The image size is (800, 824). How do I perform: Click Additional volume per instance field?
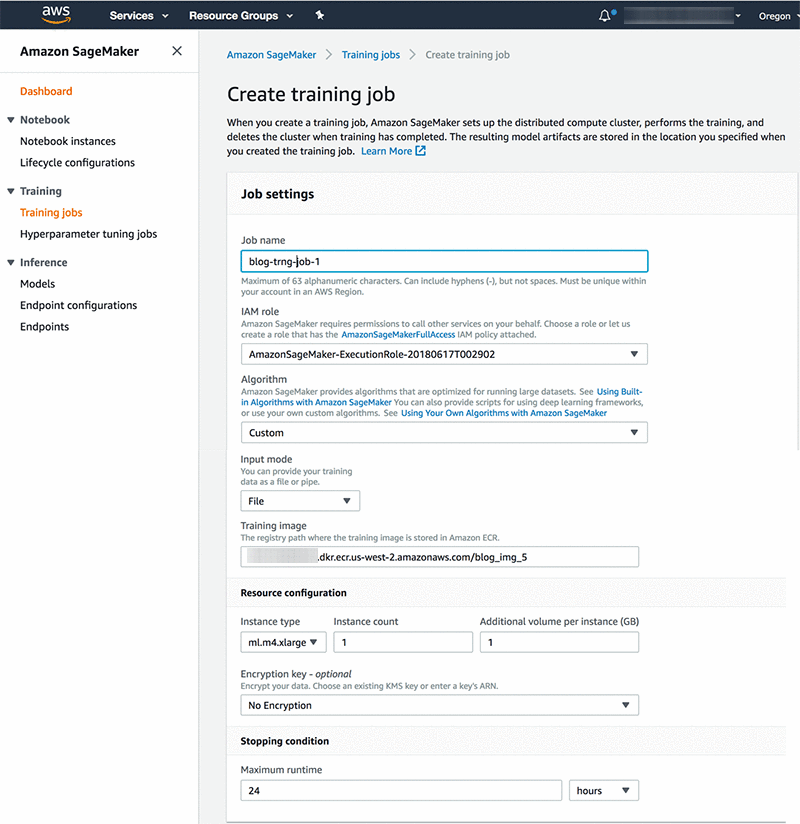[559, 643]
